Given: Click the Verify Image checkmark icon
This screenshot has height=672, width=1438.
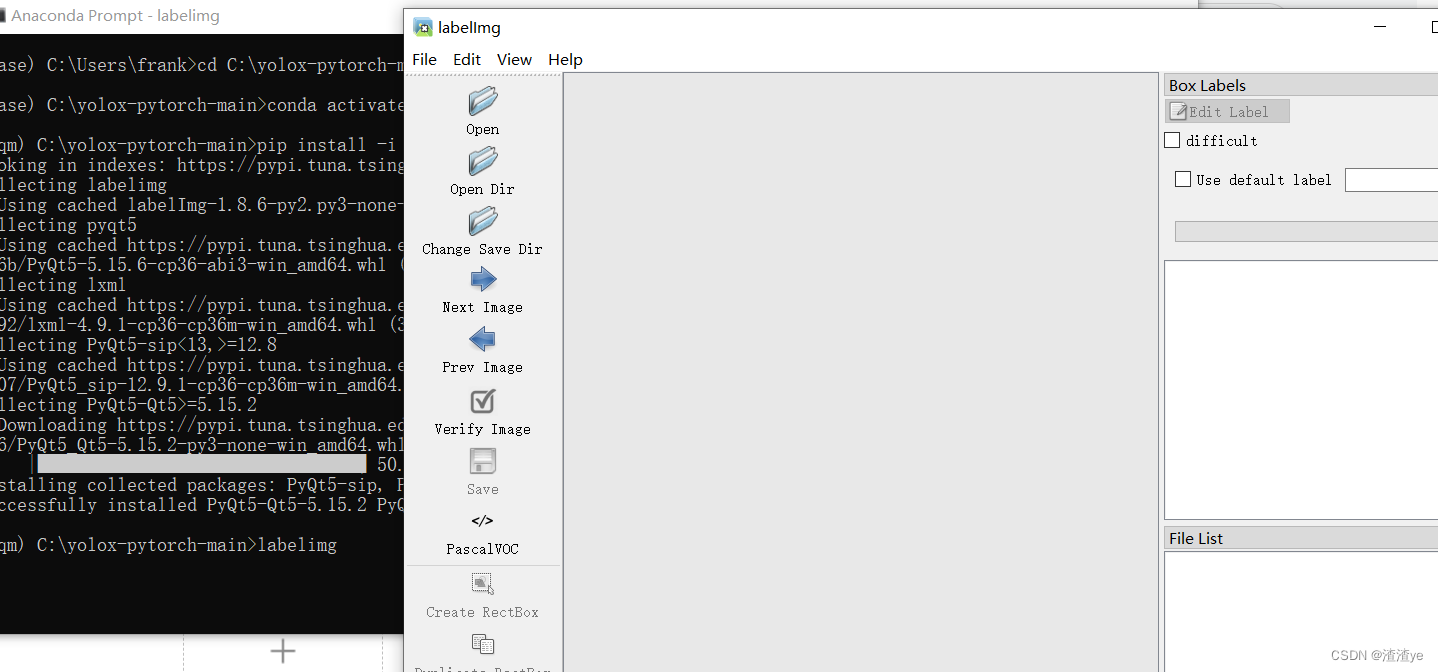Looking at the screenshot, I should click(x=483, y=401).
